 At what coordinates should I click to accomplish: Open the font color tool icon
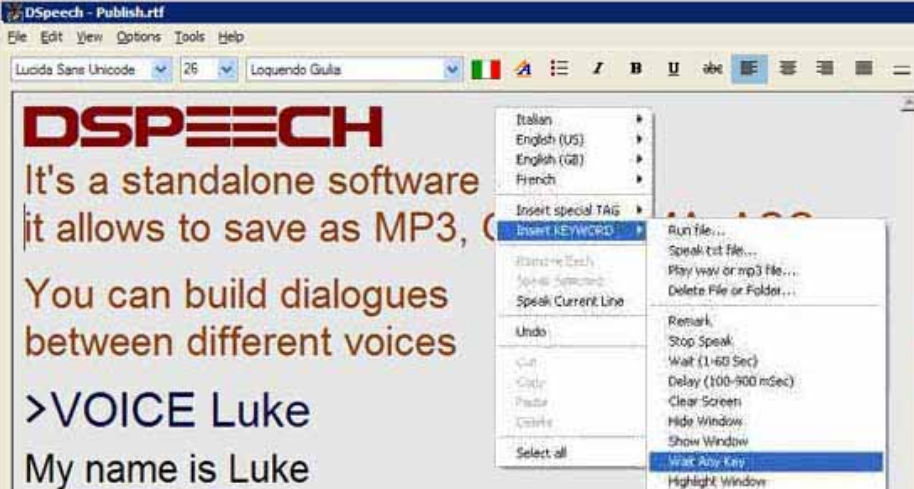[x=523, y=70]
